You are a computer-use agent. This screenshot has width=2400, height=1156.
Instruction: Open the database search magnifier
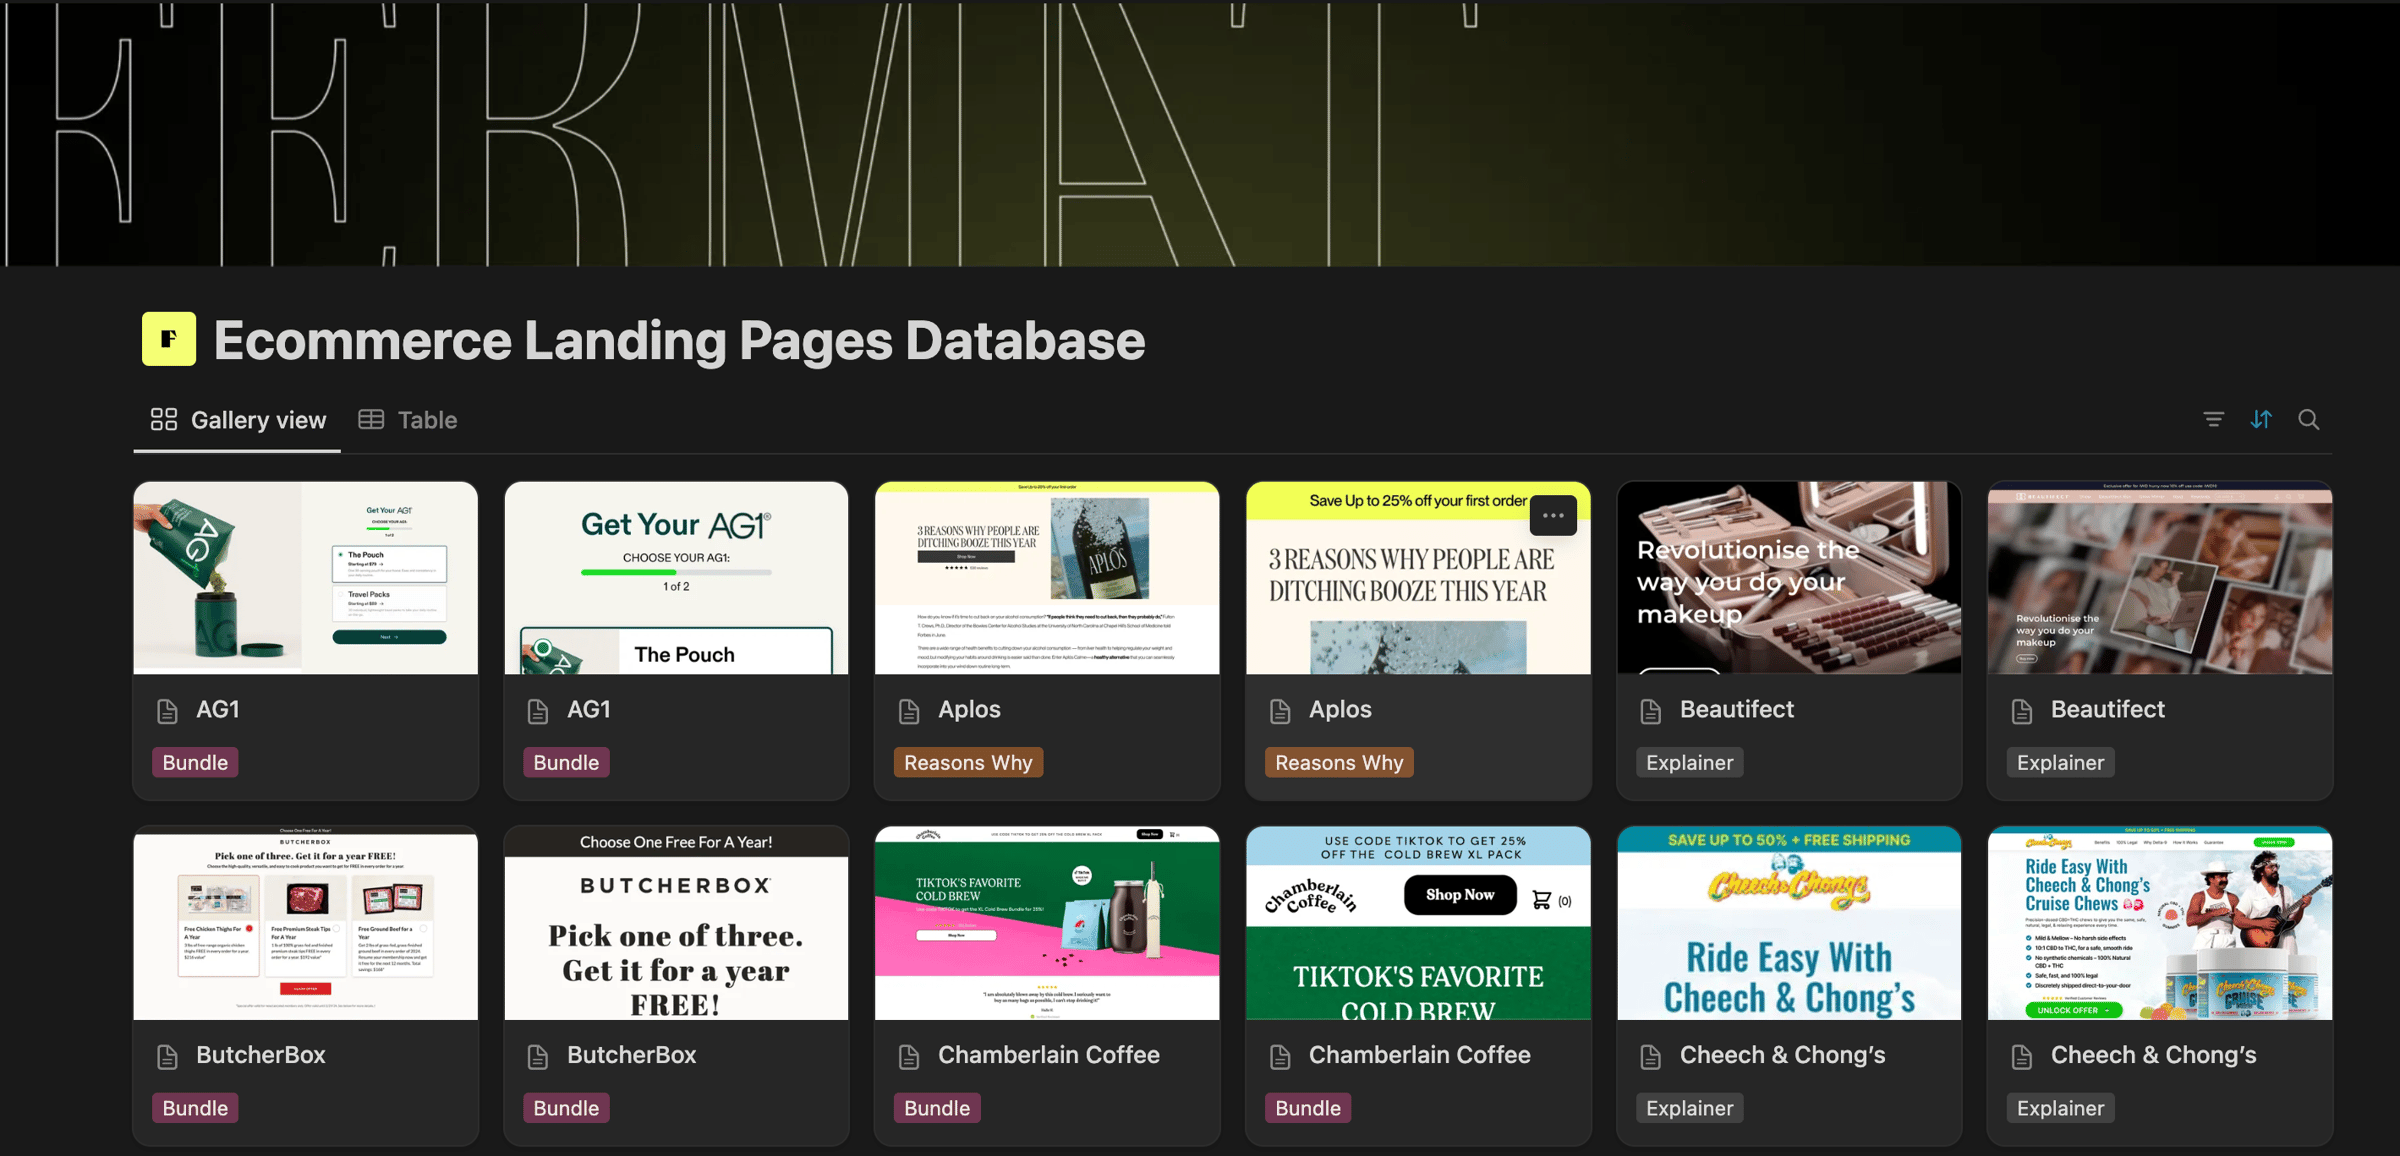tap(2308, 420)
